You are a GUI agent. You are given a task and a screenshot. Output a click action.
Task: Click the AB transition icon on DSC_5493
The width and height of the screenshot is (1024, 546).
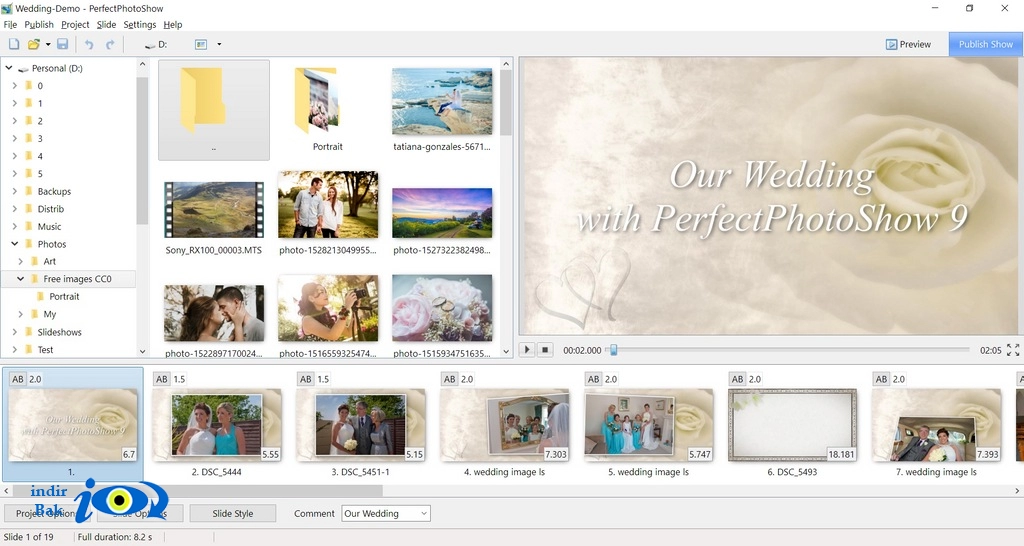[737, 379]
